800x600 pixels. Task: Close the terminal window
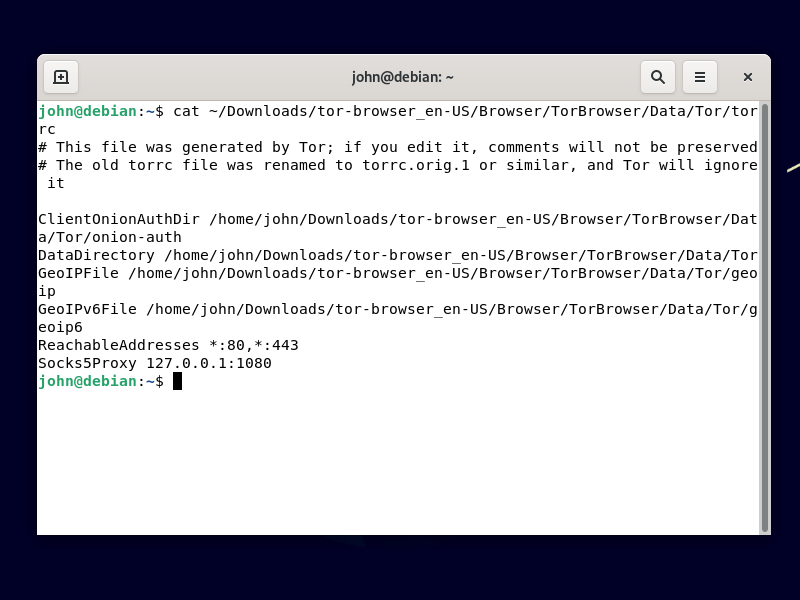tap(747, 76)
